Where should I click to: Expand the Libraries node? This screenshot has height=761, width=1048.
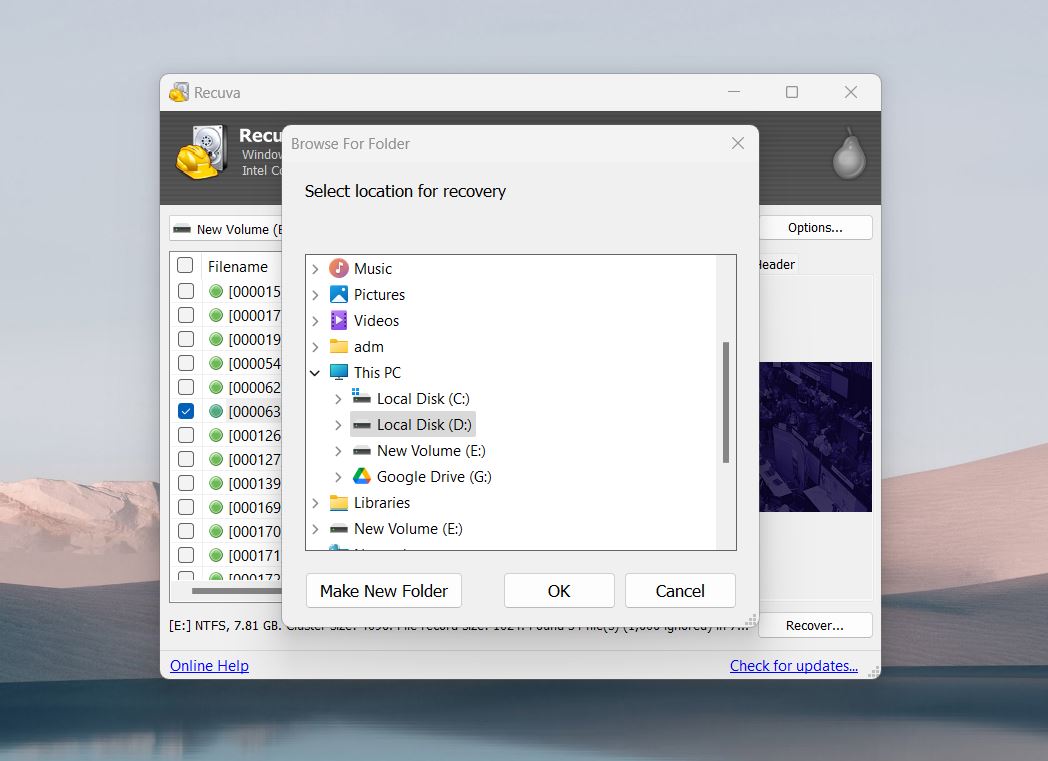(x=315, y=503)
